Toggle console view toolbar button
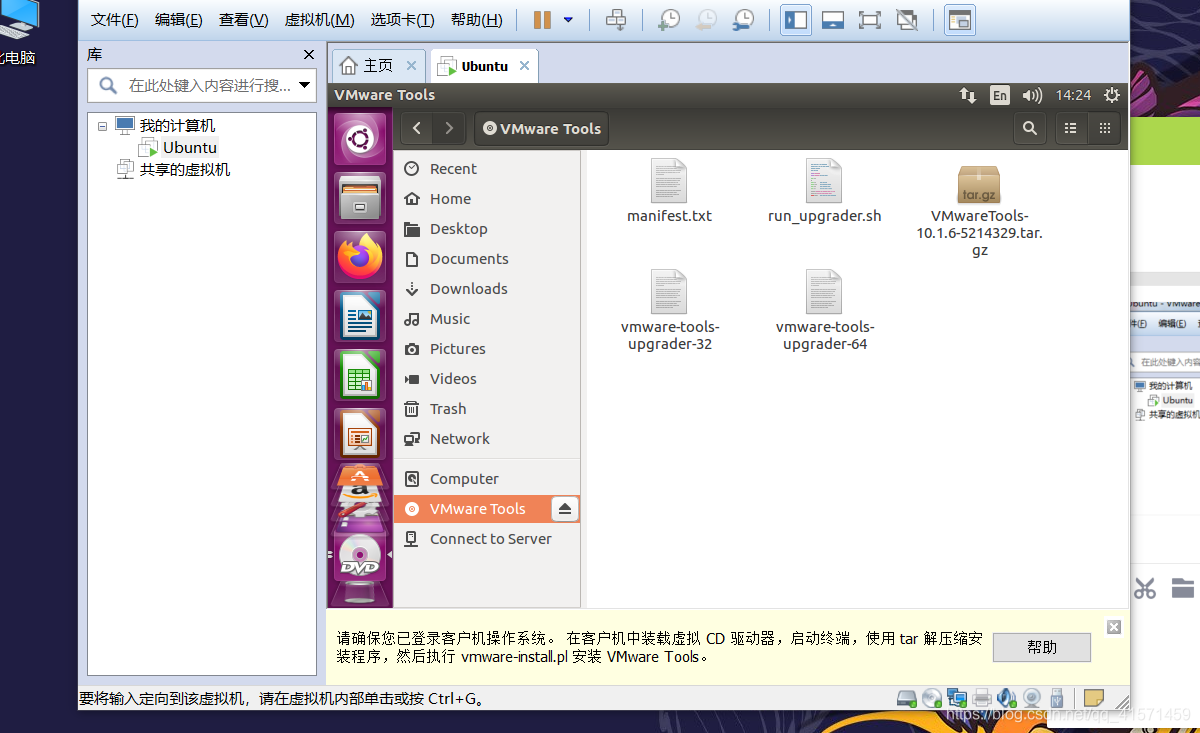Screen dimensions: 1200x733 [x=960, y=20]
